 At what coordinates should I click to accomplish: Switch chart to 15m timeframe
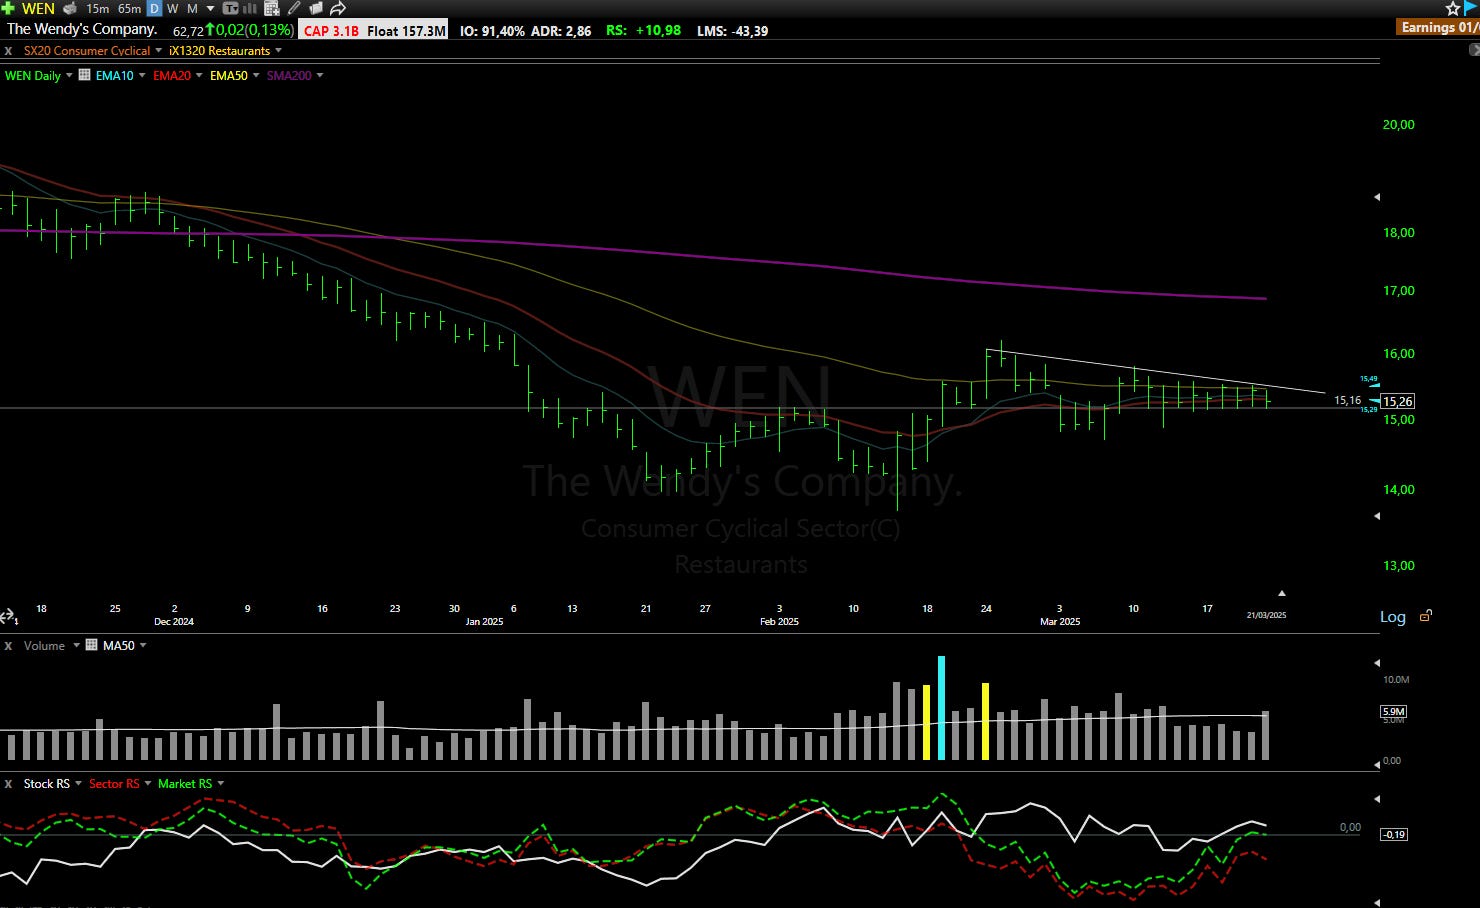pos(97,8)
